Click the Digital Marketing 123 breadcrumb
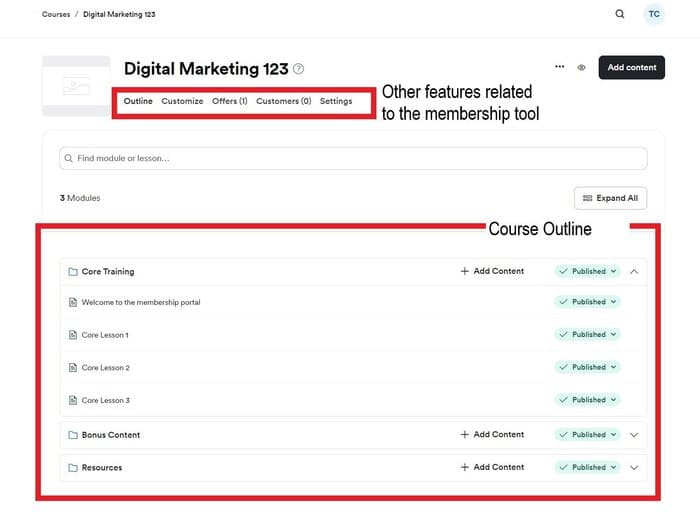Image resolution: width=700 pixels, height=520 pixels. (x=119, y=14)
